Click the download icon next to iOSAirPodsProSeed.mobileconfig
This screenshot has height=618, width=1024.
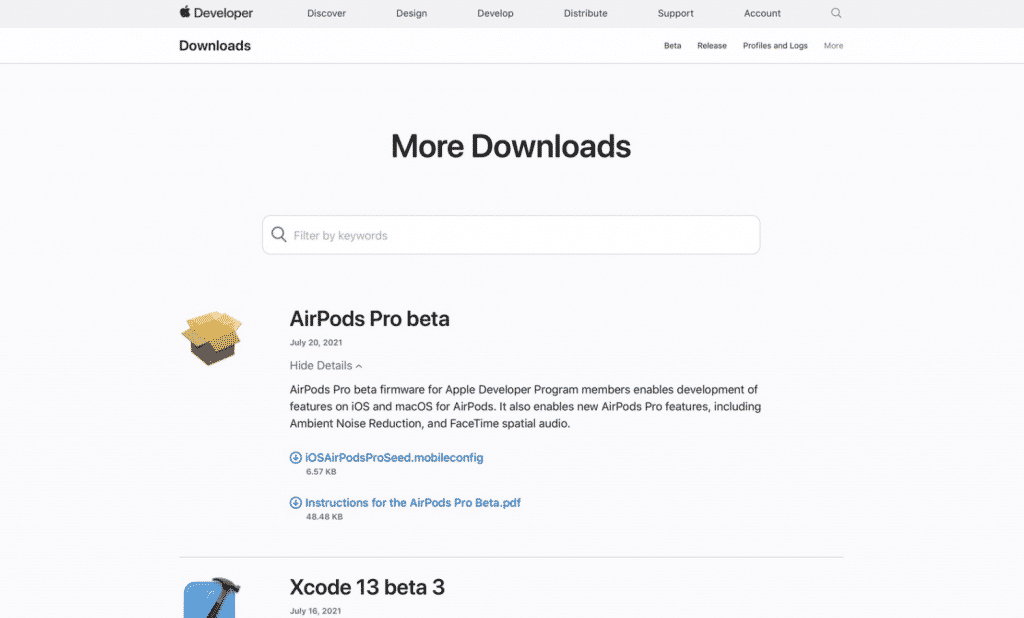tap(295, 457)
